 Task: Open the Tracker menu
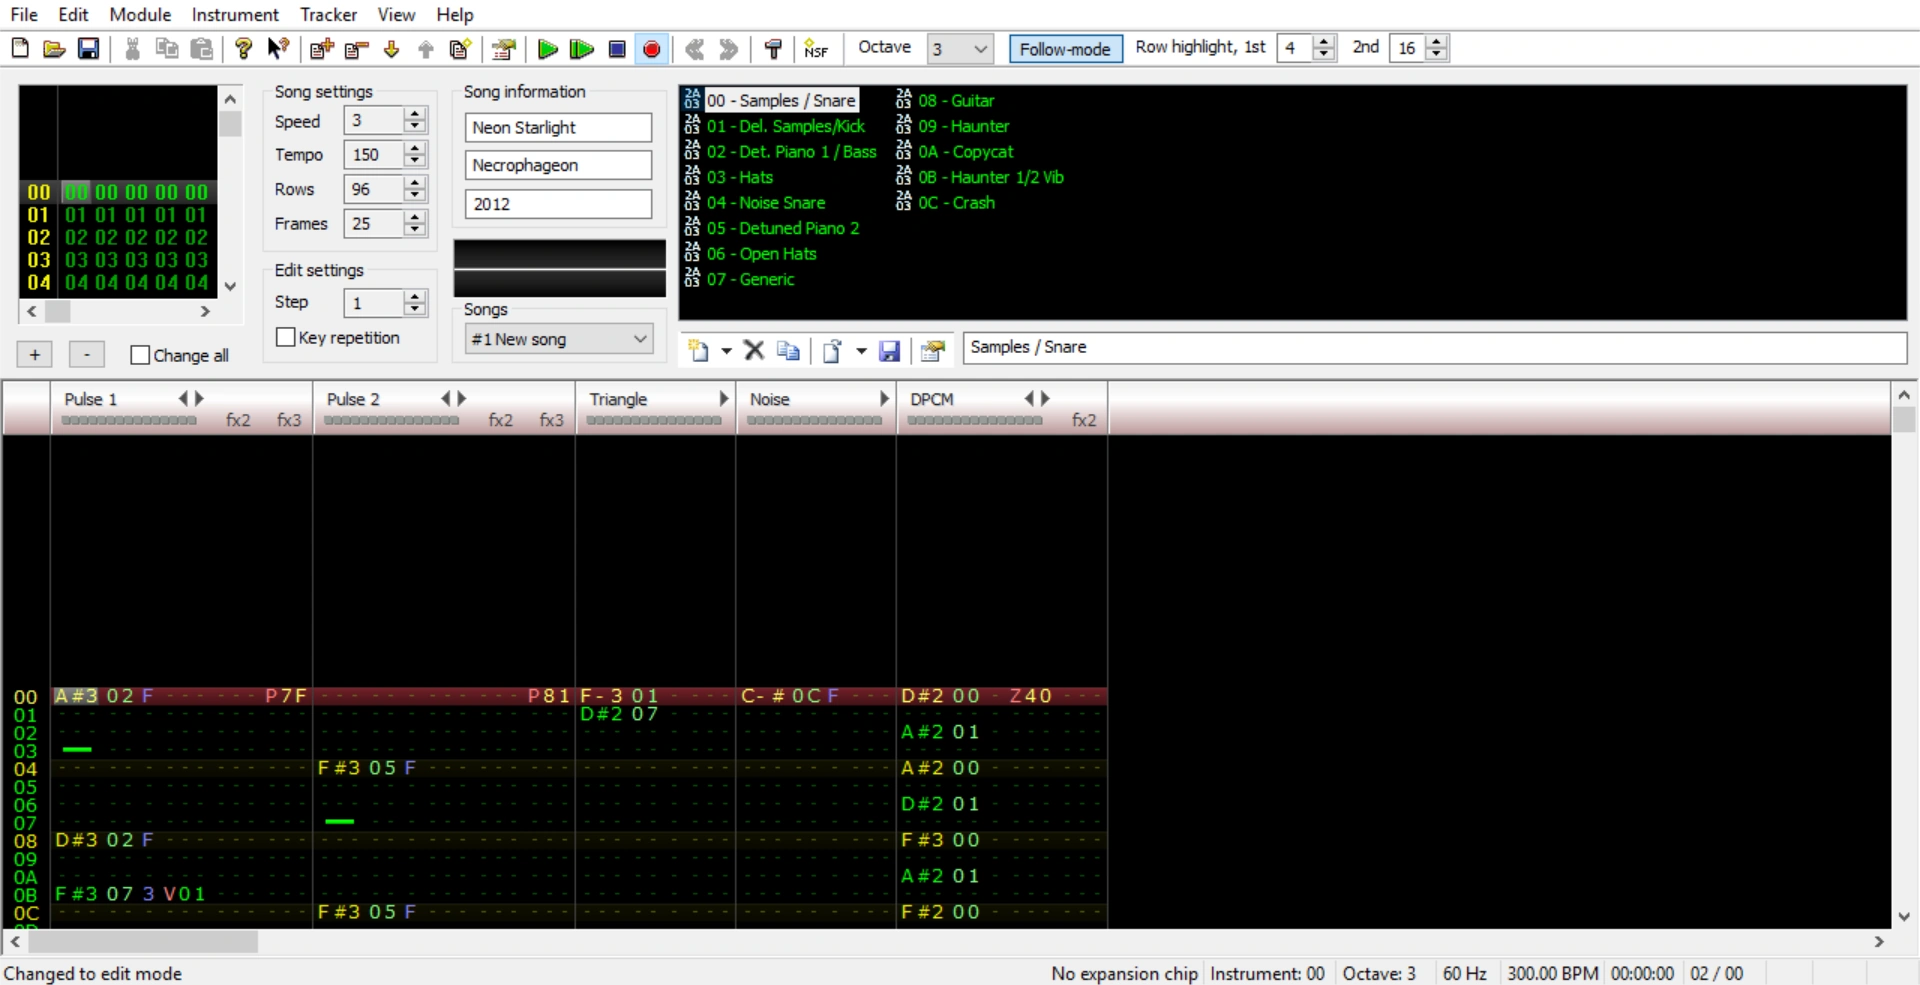coord(328,14)
